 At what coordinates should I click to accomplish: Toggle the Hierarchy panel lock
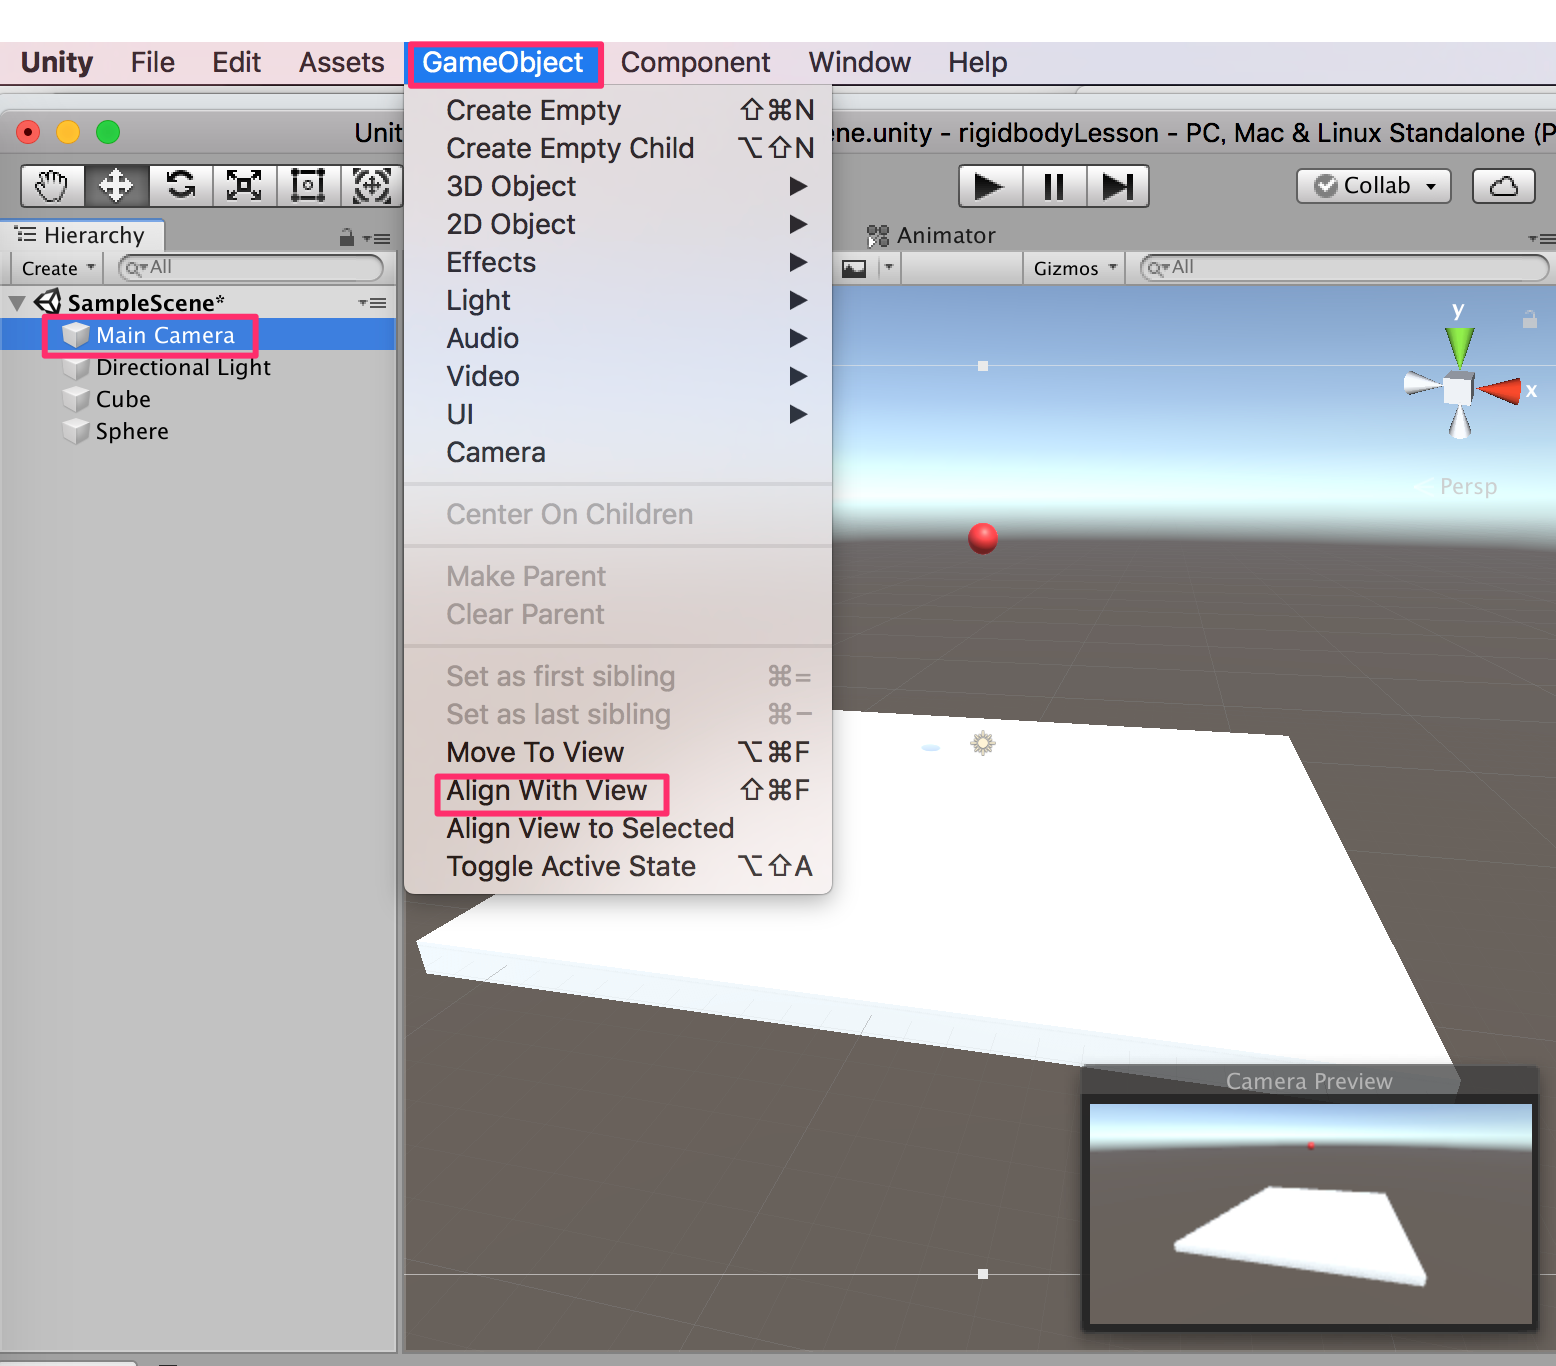point(346,238)
